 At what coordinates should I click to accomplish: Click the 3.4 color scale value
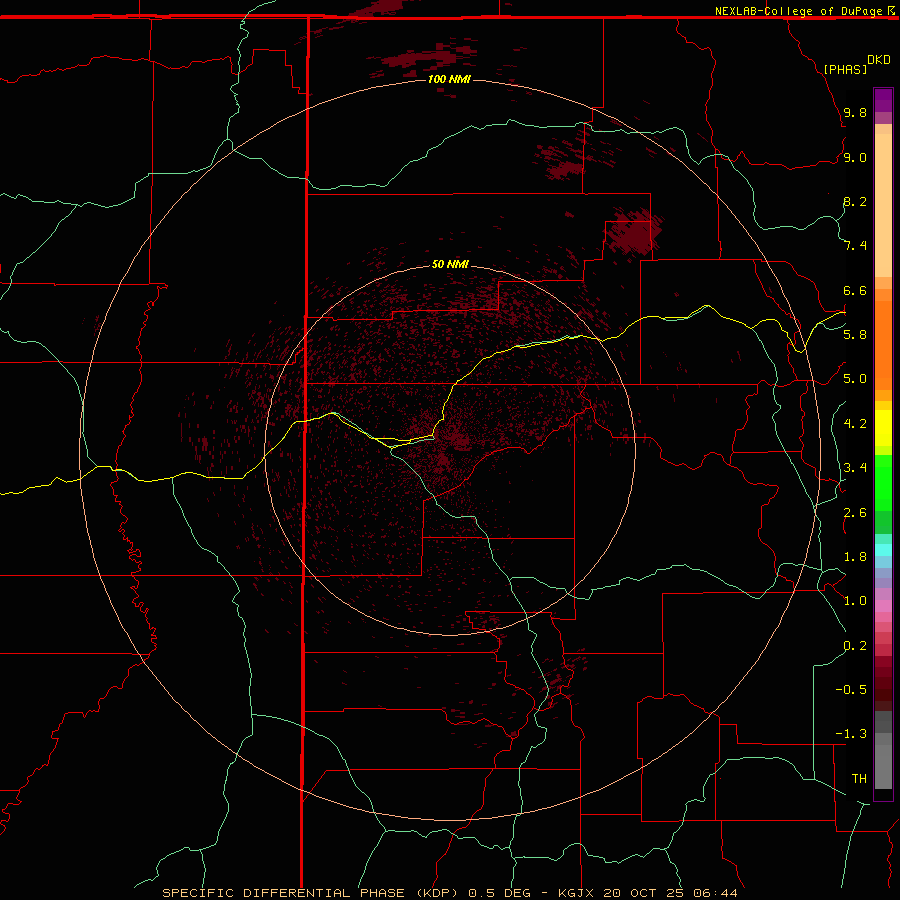pyautogui.click(x=855, y=467)
